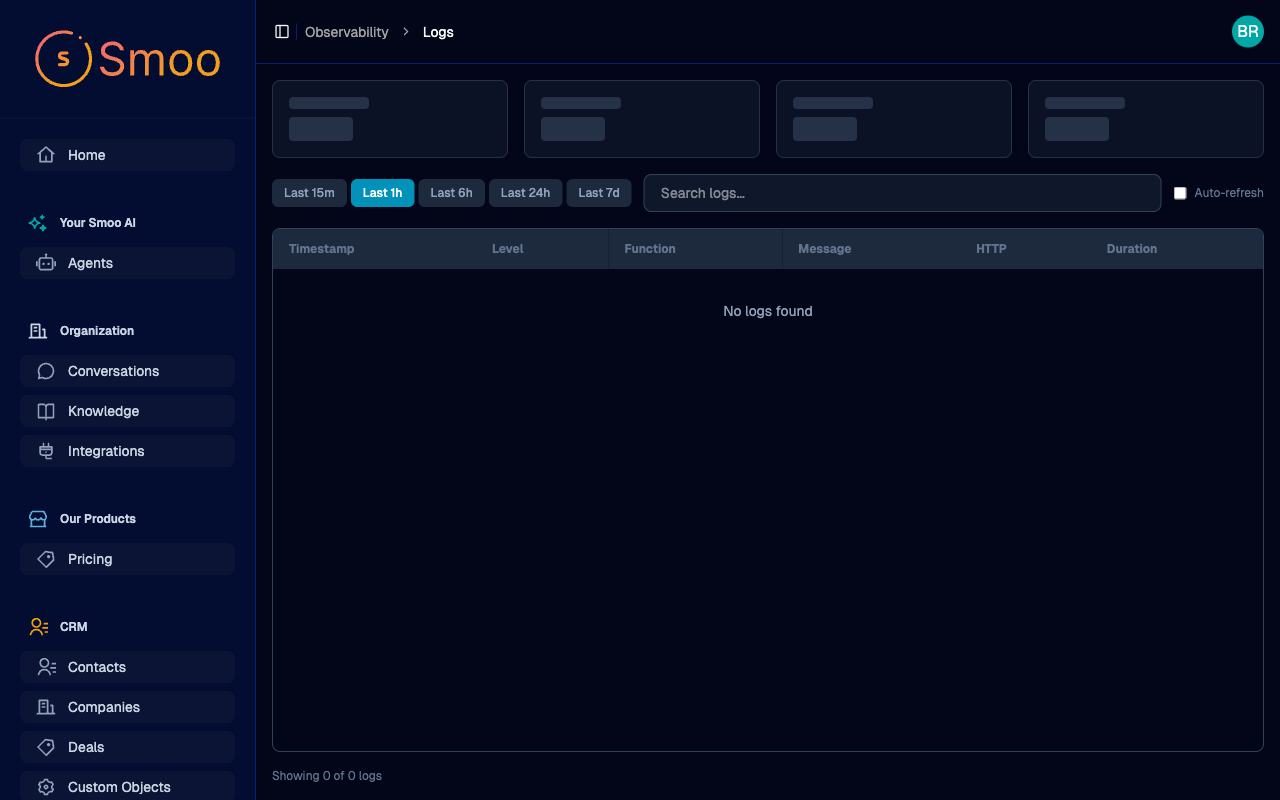The width and height of the screenshot is (1280, 800).
Task: Select Agents under Your Smoo AI
Action: tap(127, 263)
